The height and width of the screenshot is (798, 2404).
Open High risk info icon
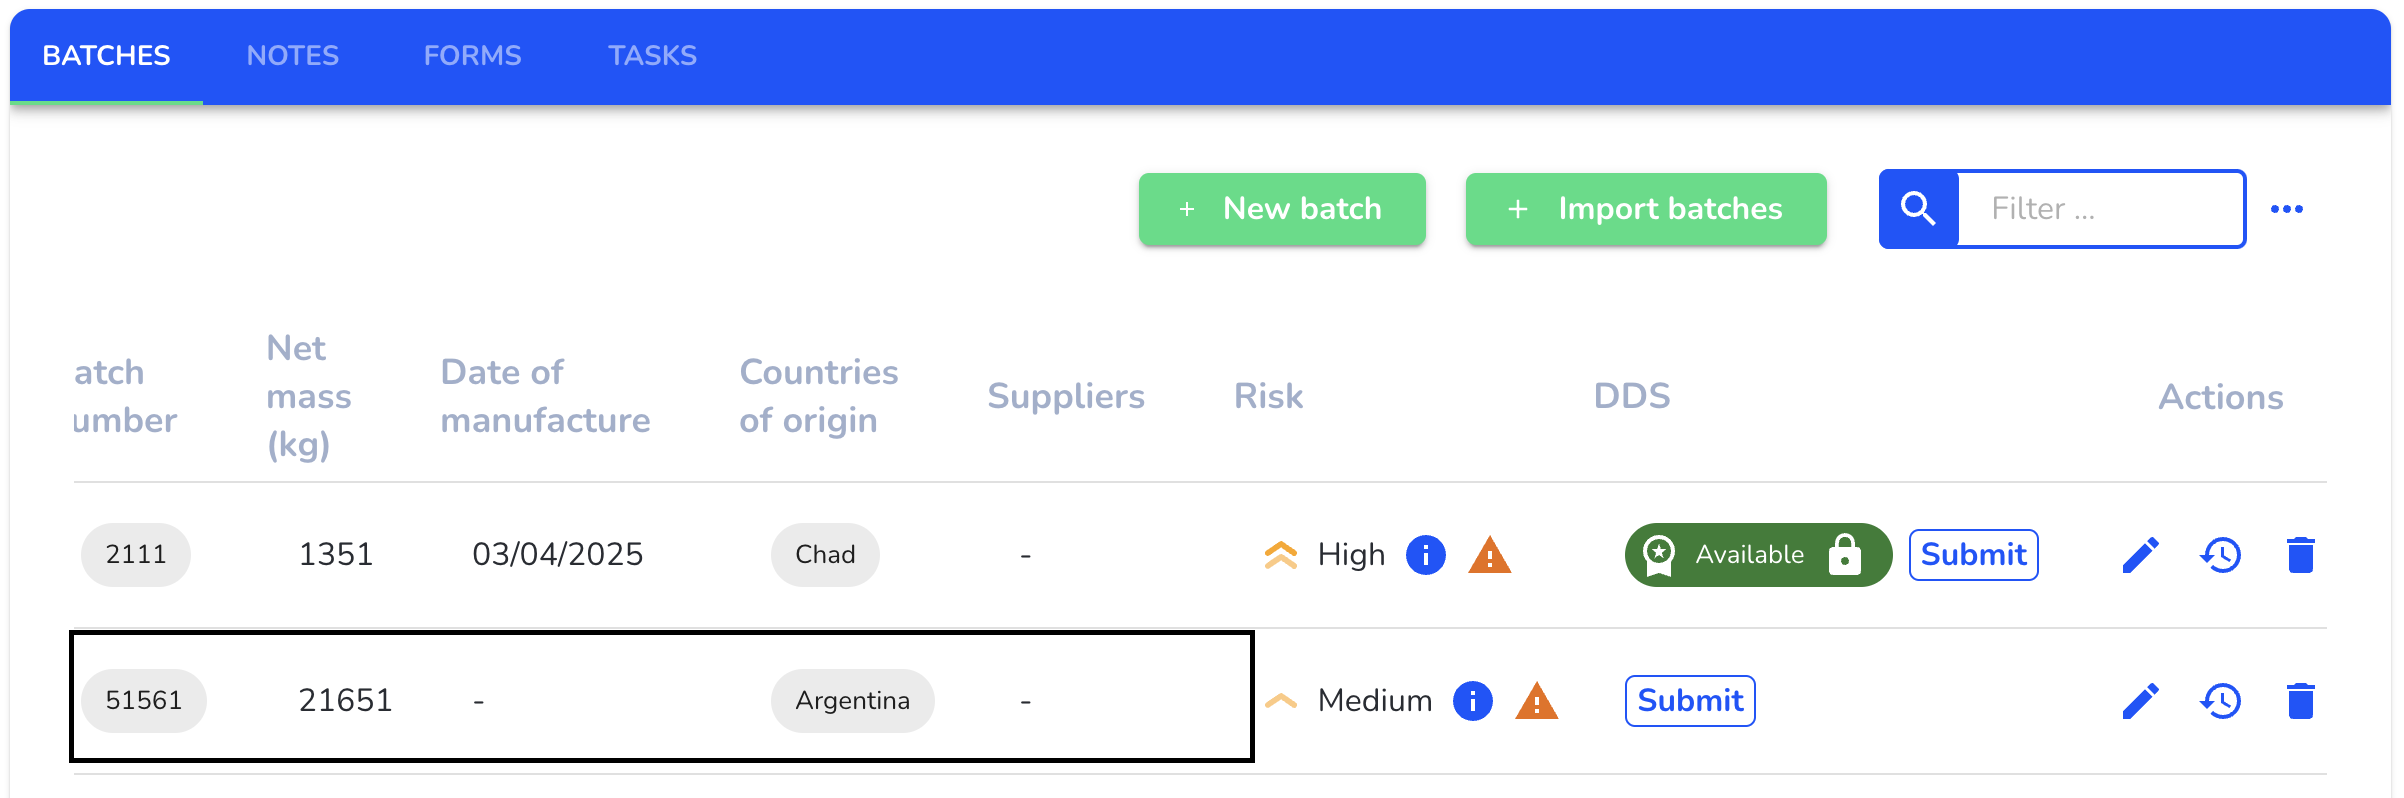click(x=1426, y=555)
